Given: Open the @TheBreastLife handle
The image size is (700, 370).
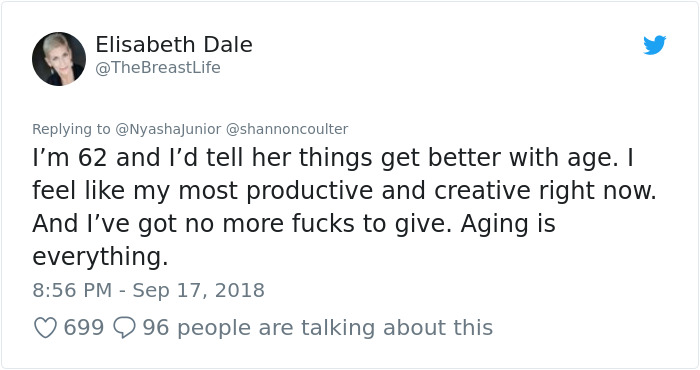Looking at the screenshot, I should tap(158, 67).
